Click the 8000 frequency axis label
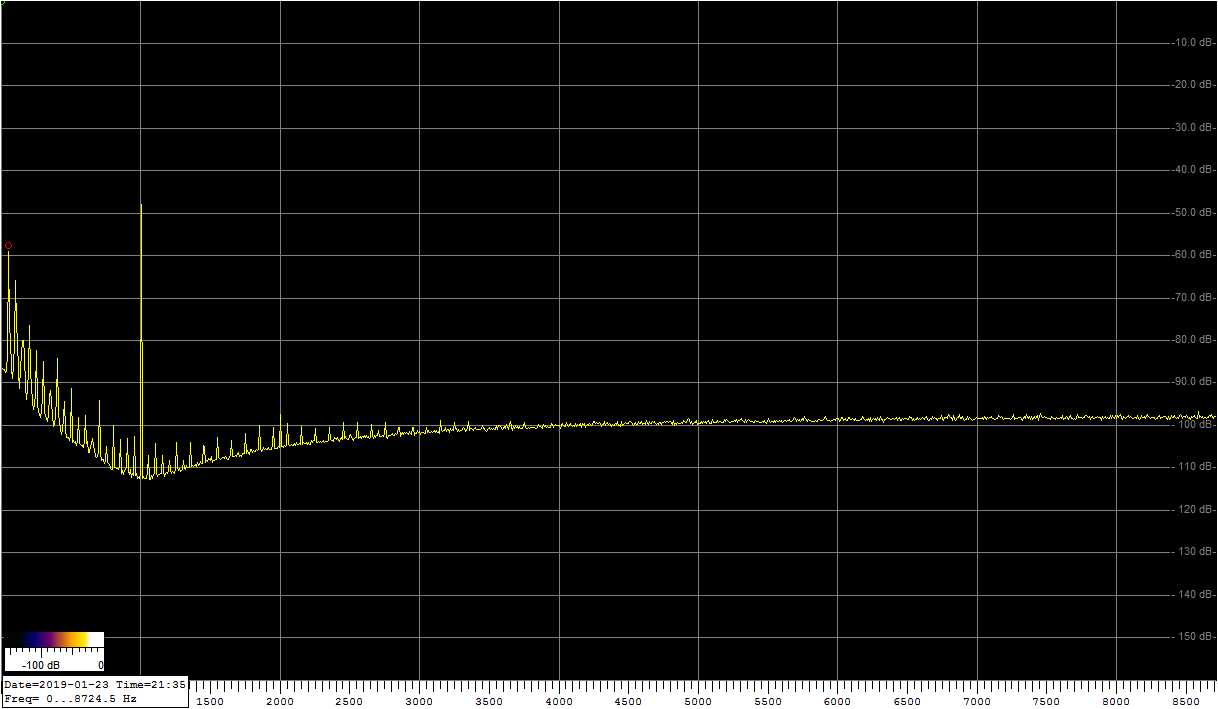Viewport: 1218px width, 709px height. [1116, 702]
